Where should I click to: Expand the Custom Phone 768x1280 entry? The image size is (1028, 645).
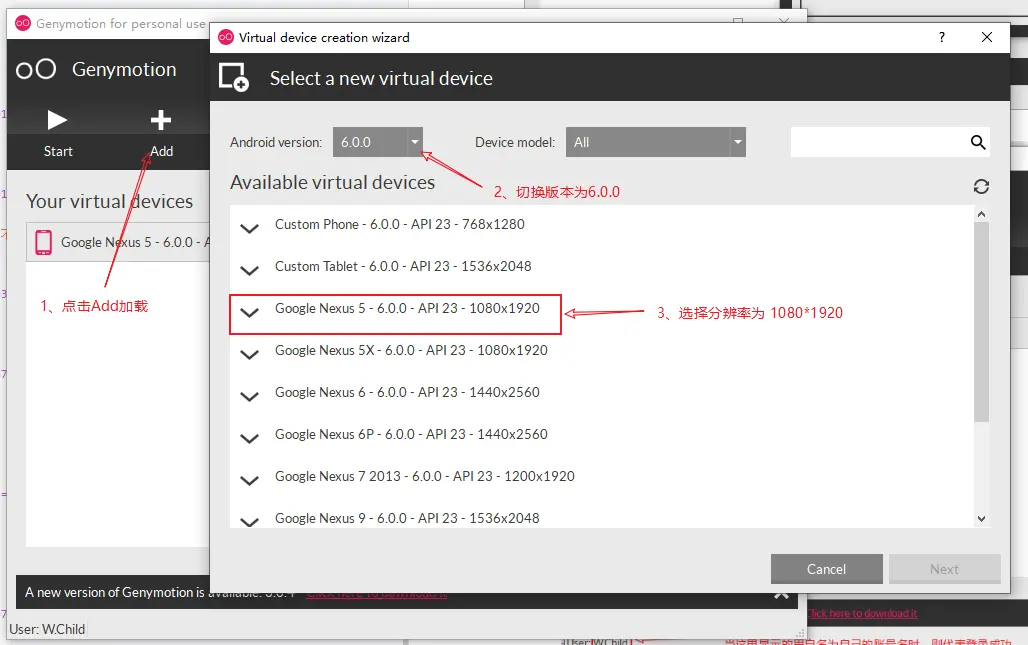(249, 229)
